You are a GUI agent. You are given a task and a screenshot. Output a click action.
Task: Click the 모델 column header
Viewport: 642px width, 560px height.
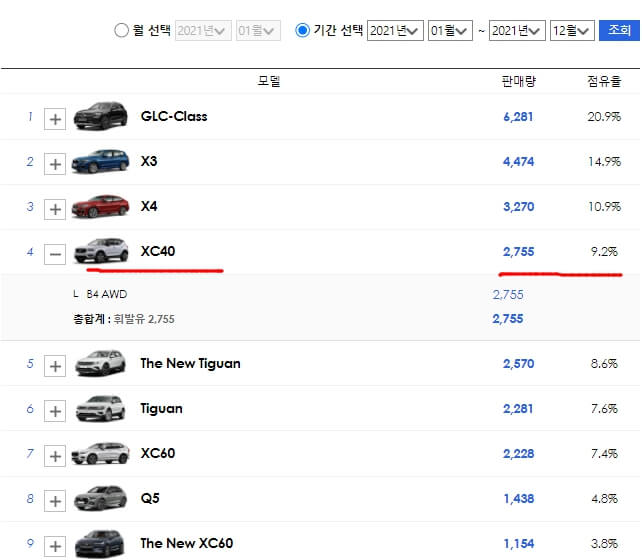(x=269, y=81)
